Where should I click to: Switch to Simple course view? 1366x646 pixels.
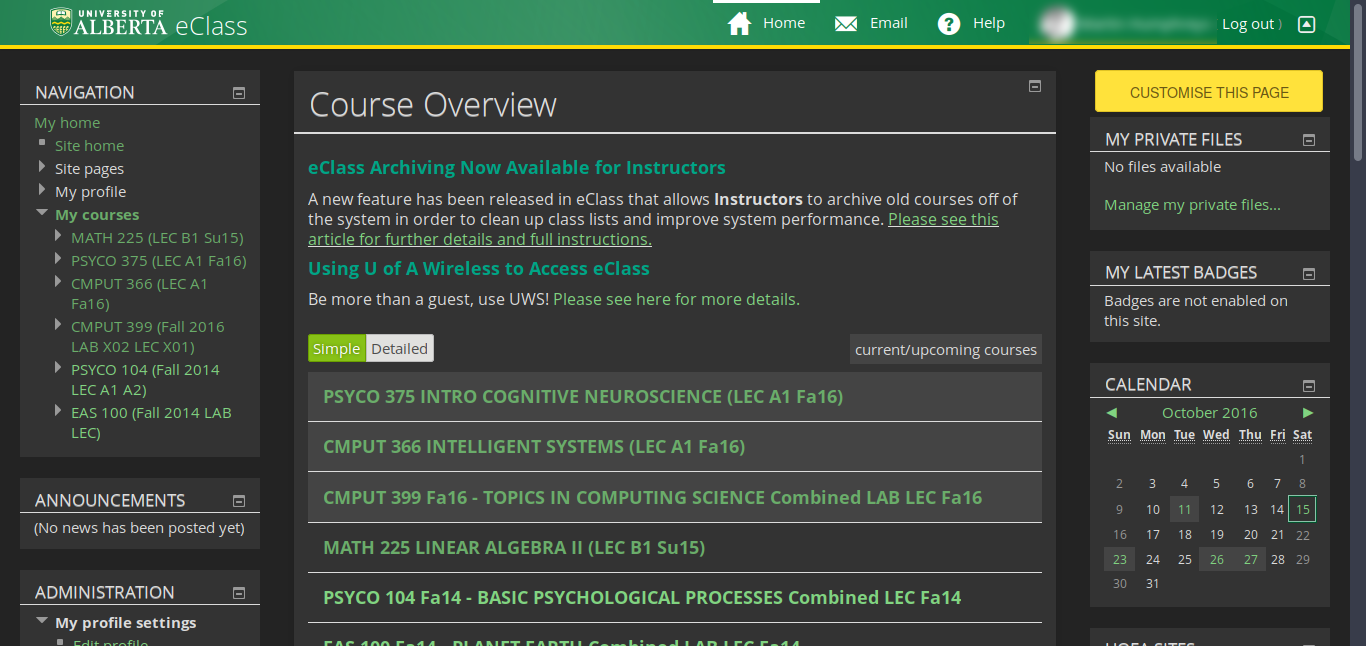(x=337, y=349)
